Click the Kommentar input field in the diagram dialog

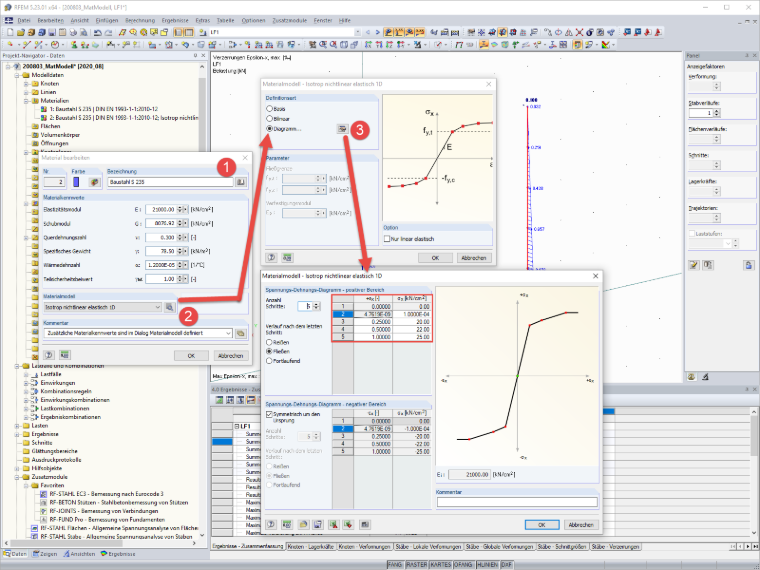pos(517,502)
